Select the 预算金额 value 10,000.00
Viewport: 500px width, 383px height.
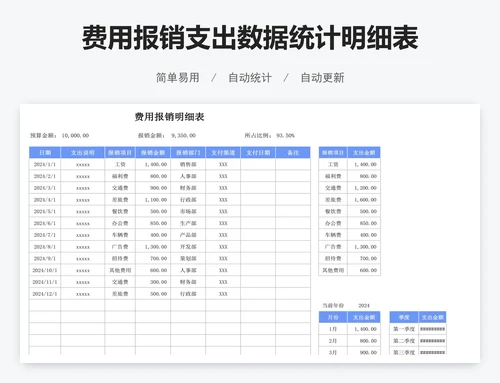point(75,136)
